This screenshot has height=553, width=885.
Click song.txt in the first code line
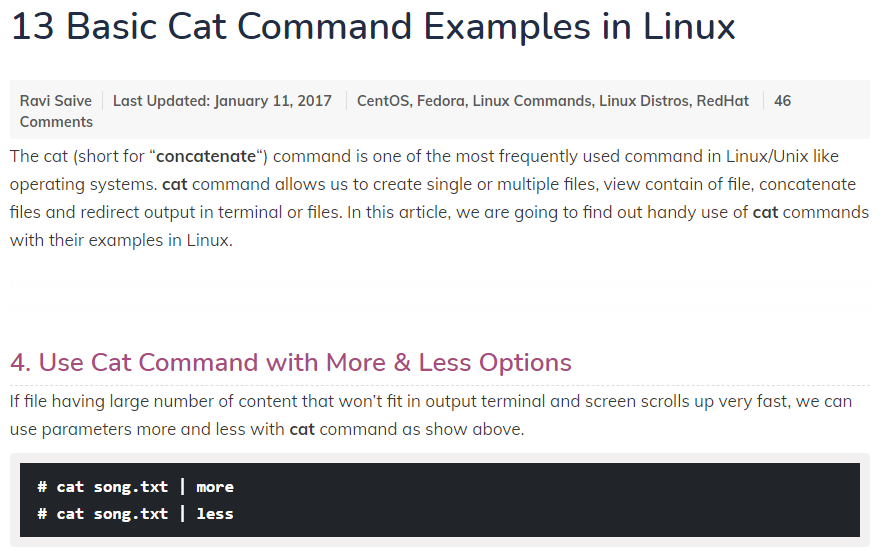tap(131, 487)
